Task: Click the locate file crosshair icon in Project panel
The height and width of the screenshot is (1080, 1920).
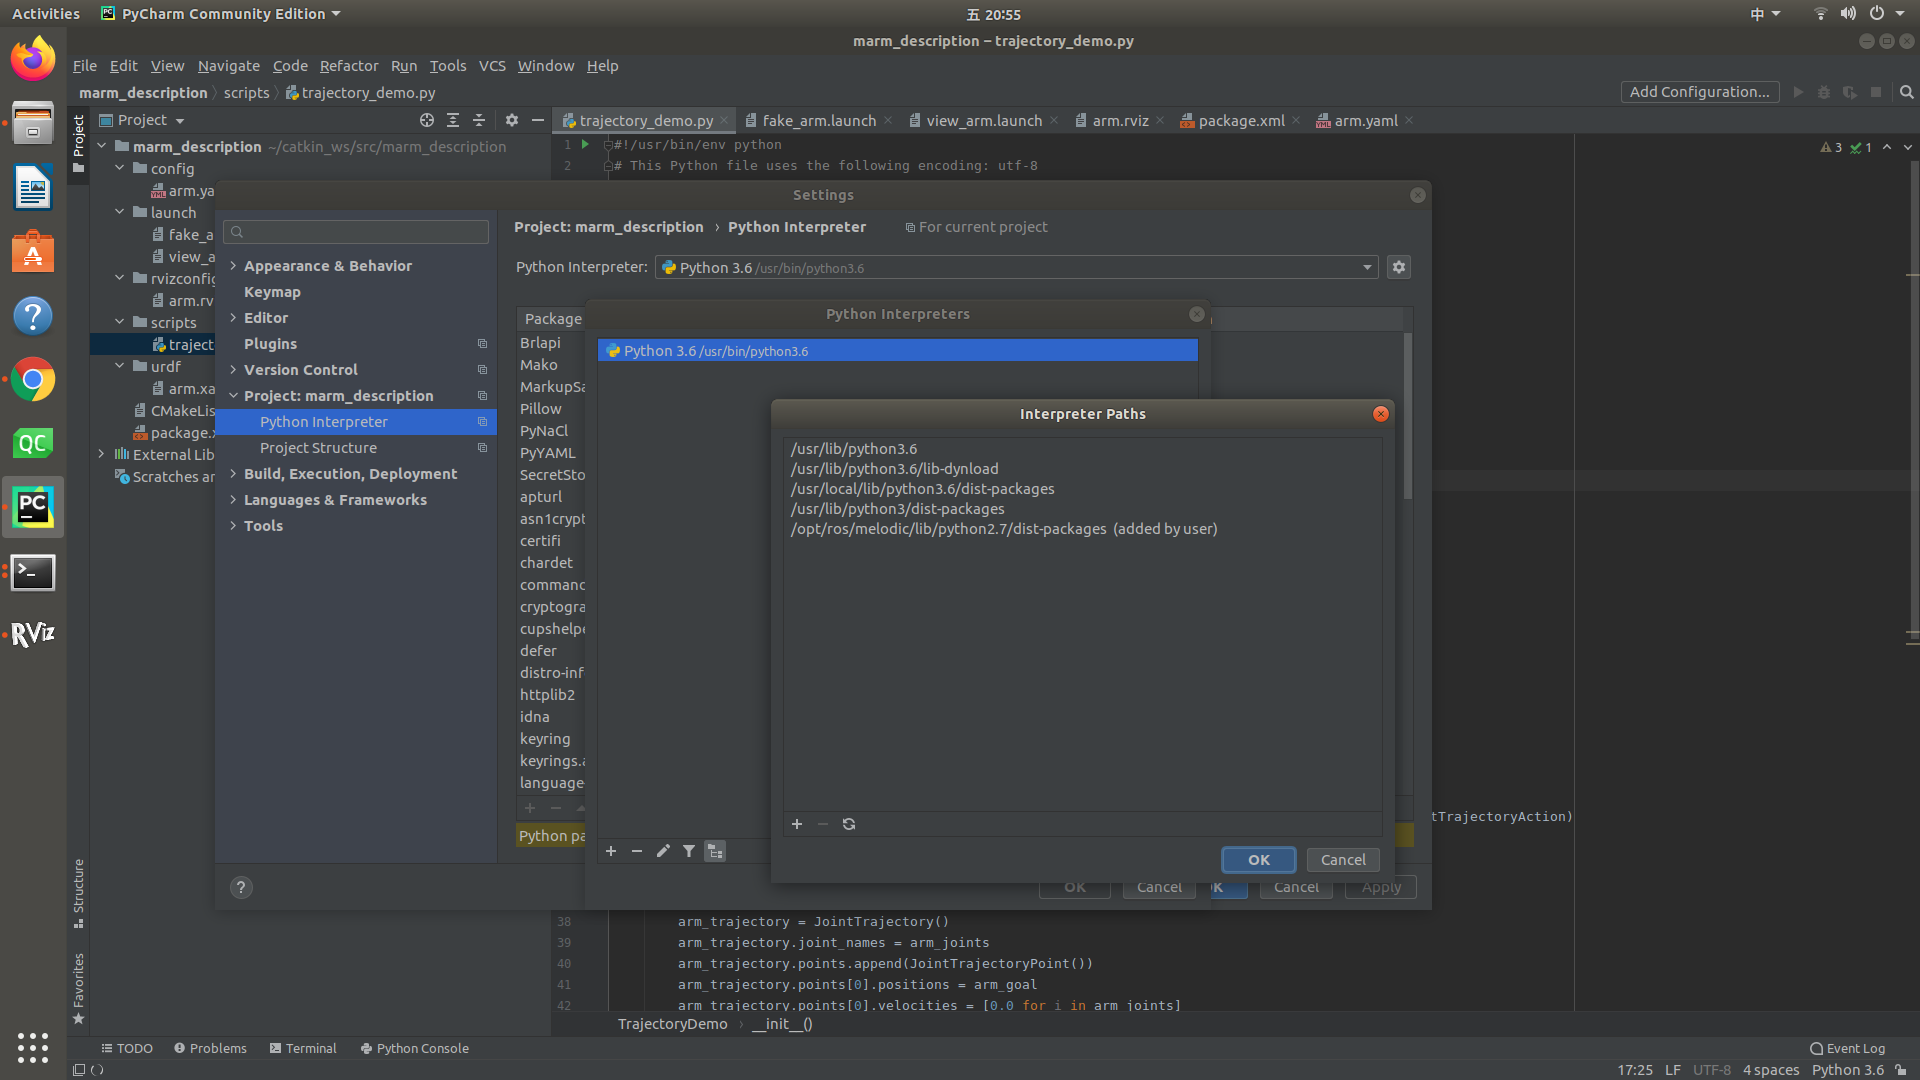Action: click(427, 120)
